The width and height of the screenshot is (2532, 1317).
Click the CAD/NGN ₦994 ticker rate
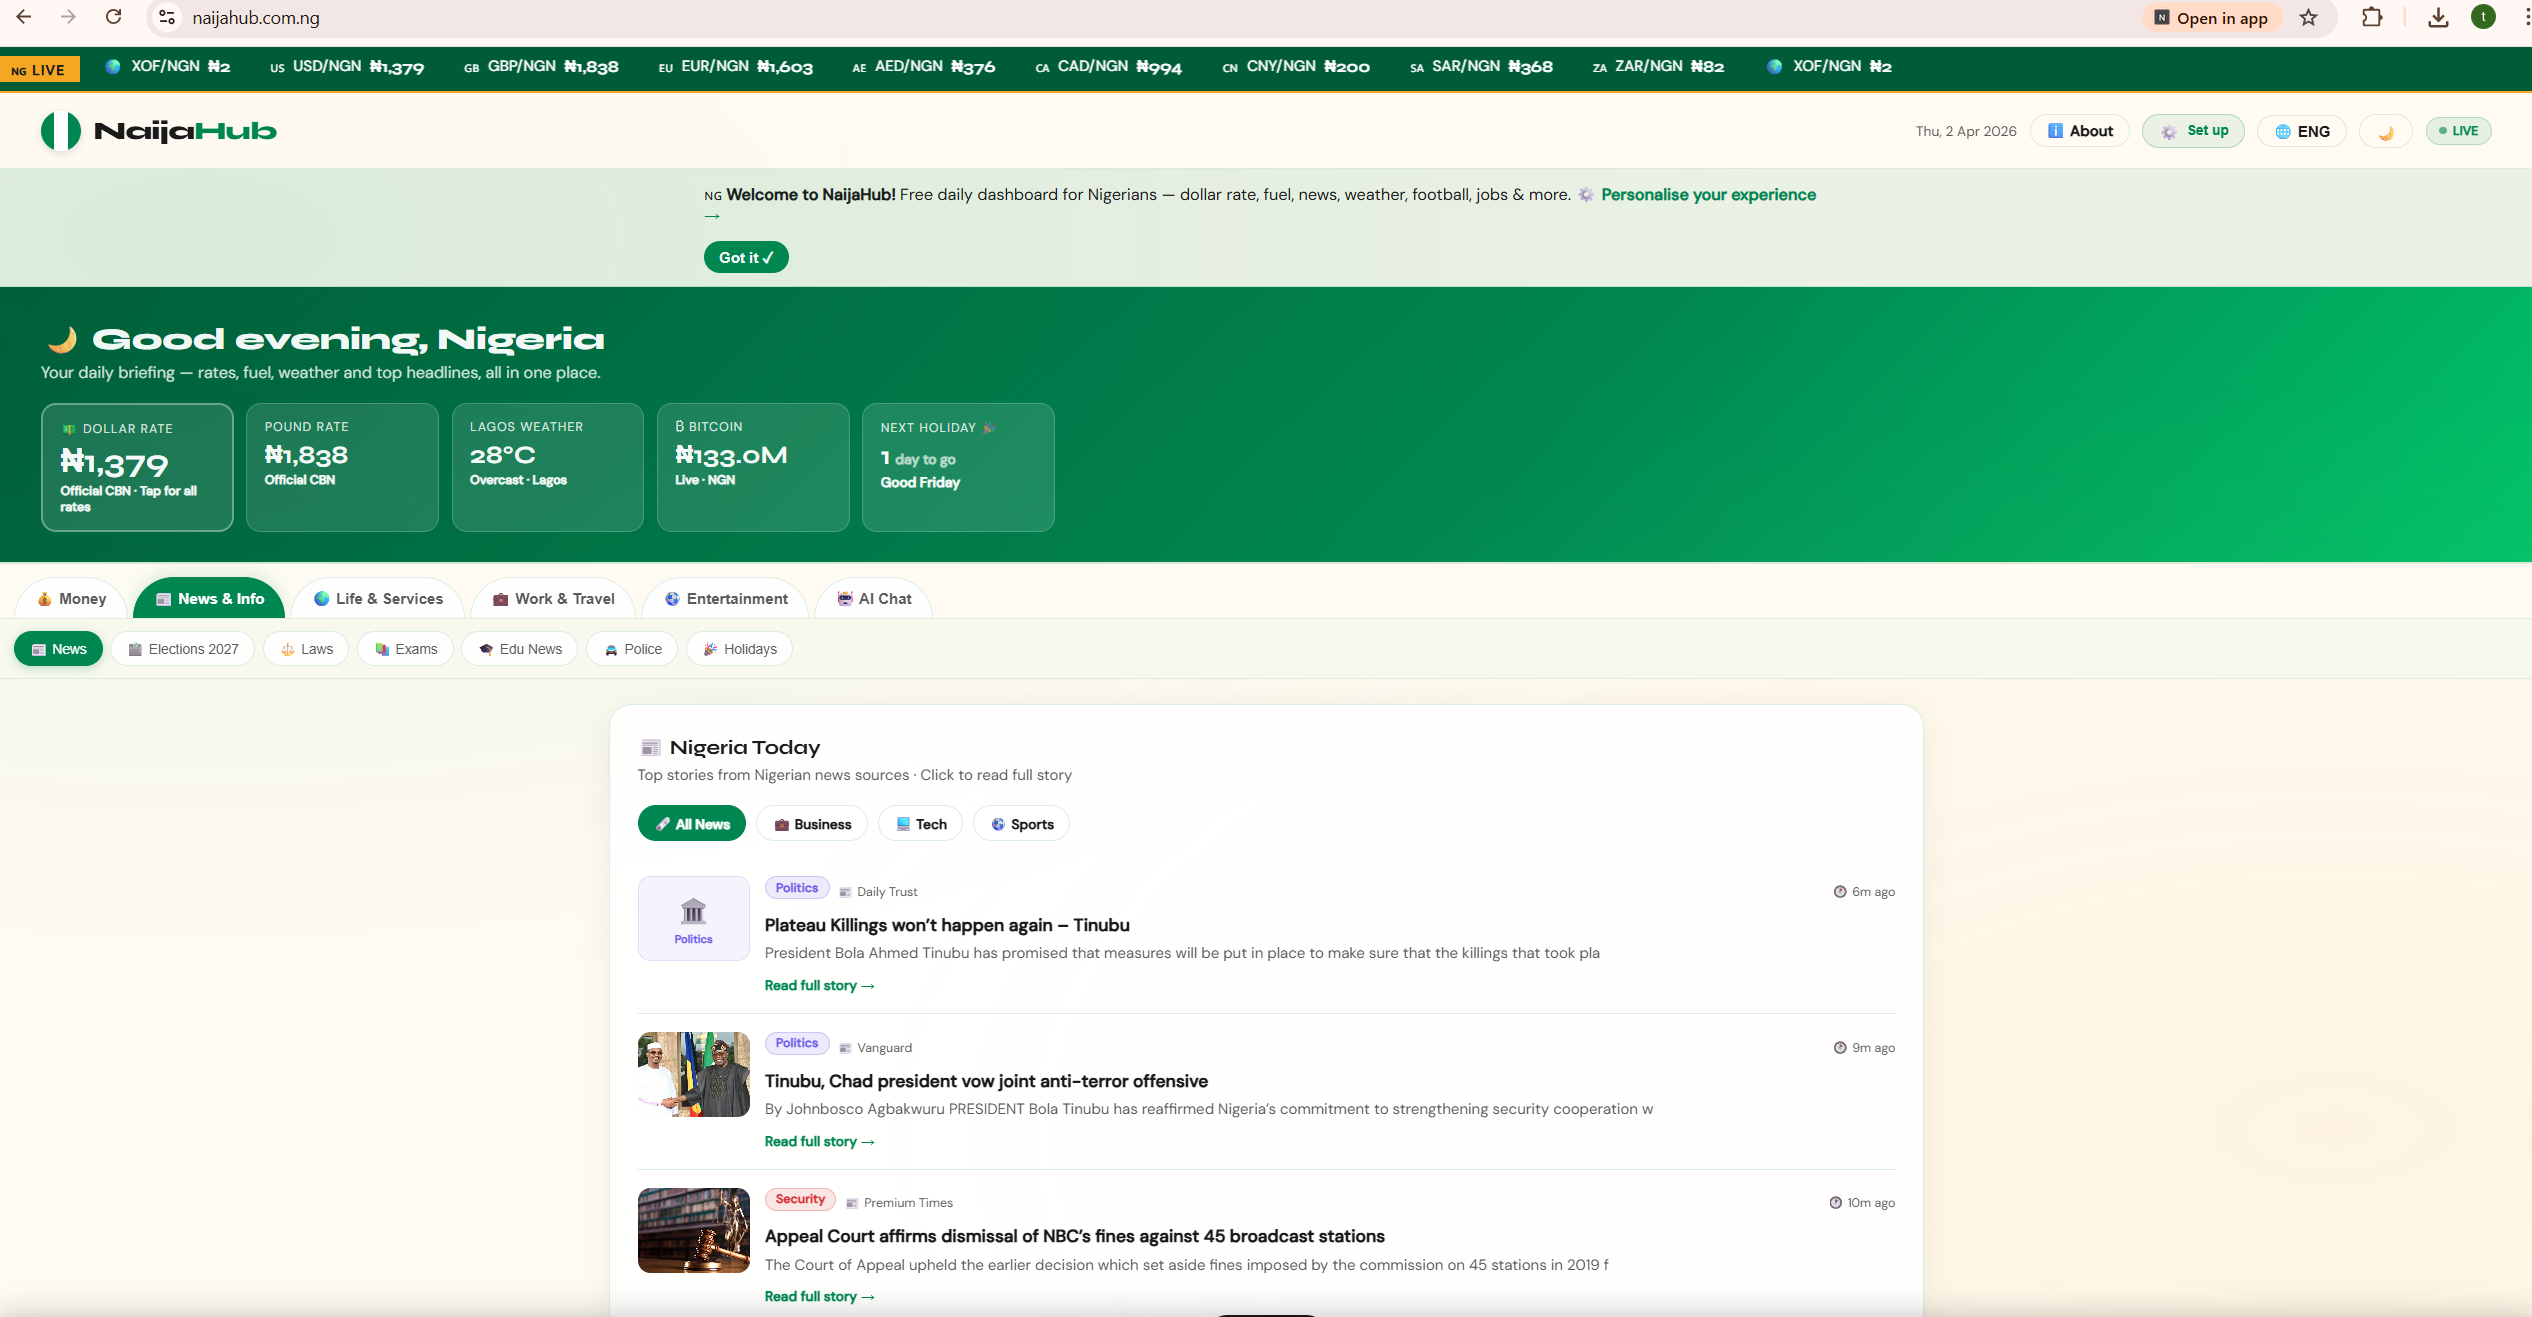click(1108, 67)
